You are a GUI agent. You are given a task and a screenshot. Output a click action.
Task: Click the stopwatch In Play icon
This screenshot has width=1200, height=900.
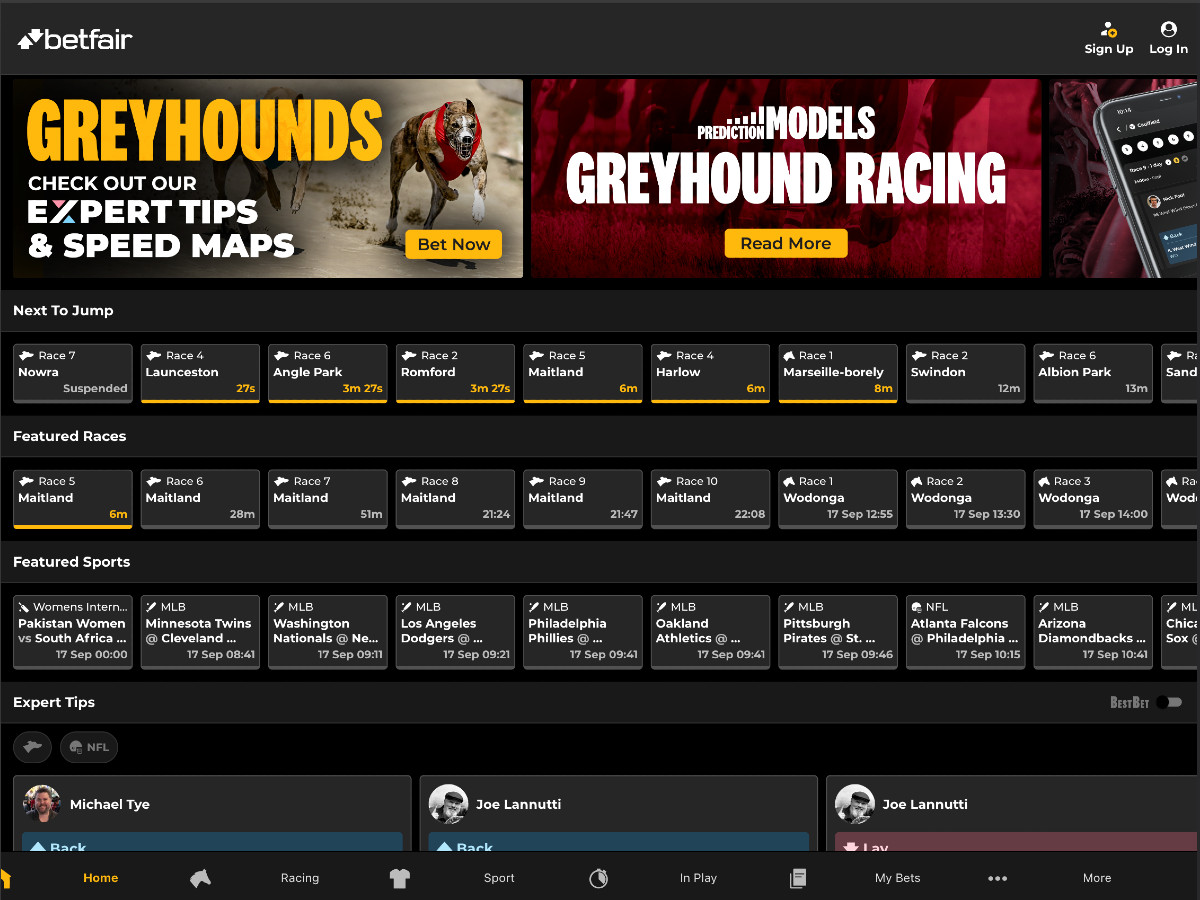coord(598,878)
